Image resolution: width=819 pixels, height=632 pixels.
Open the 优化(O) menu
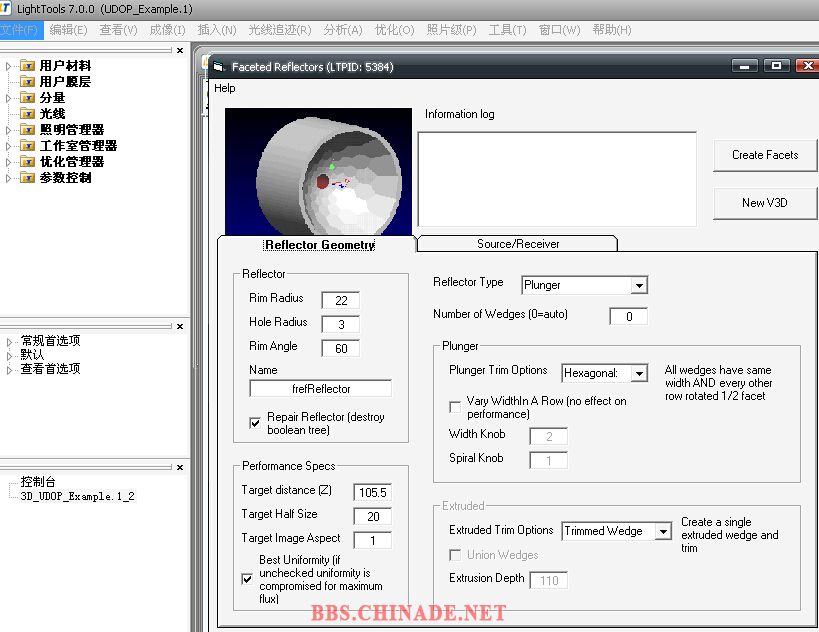(394, 30)
